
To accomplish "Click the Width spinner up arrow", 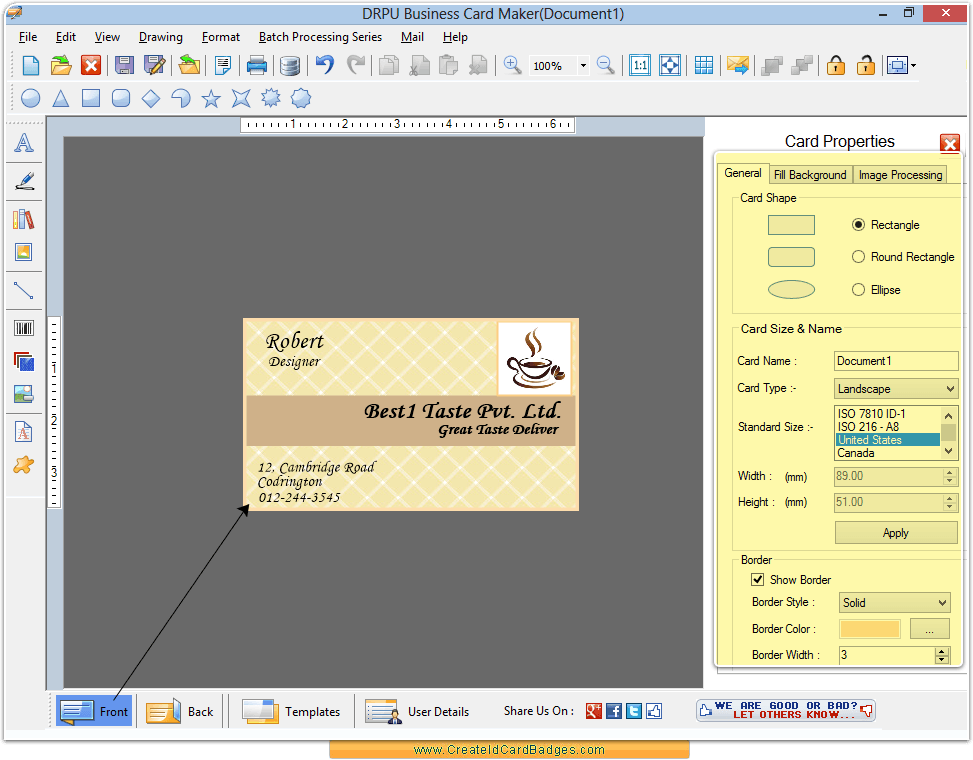I will click(x=949, y=473).
